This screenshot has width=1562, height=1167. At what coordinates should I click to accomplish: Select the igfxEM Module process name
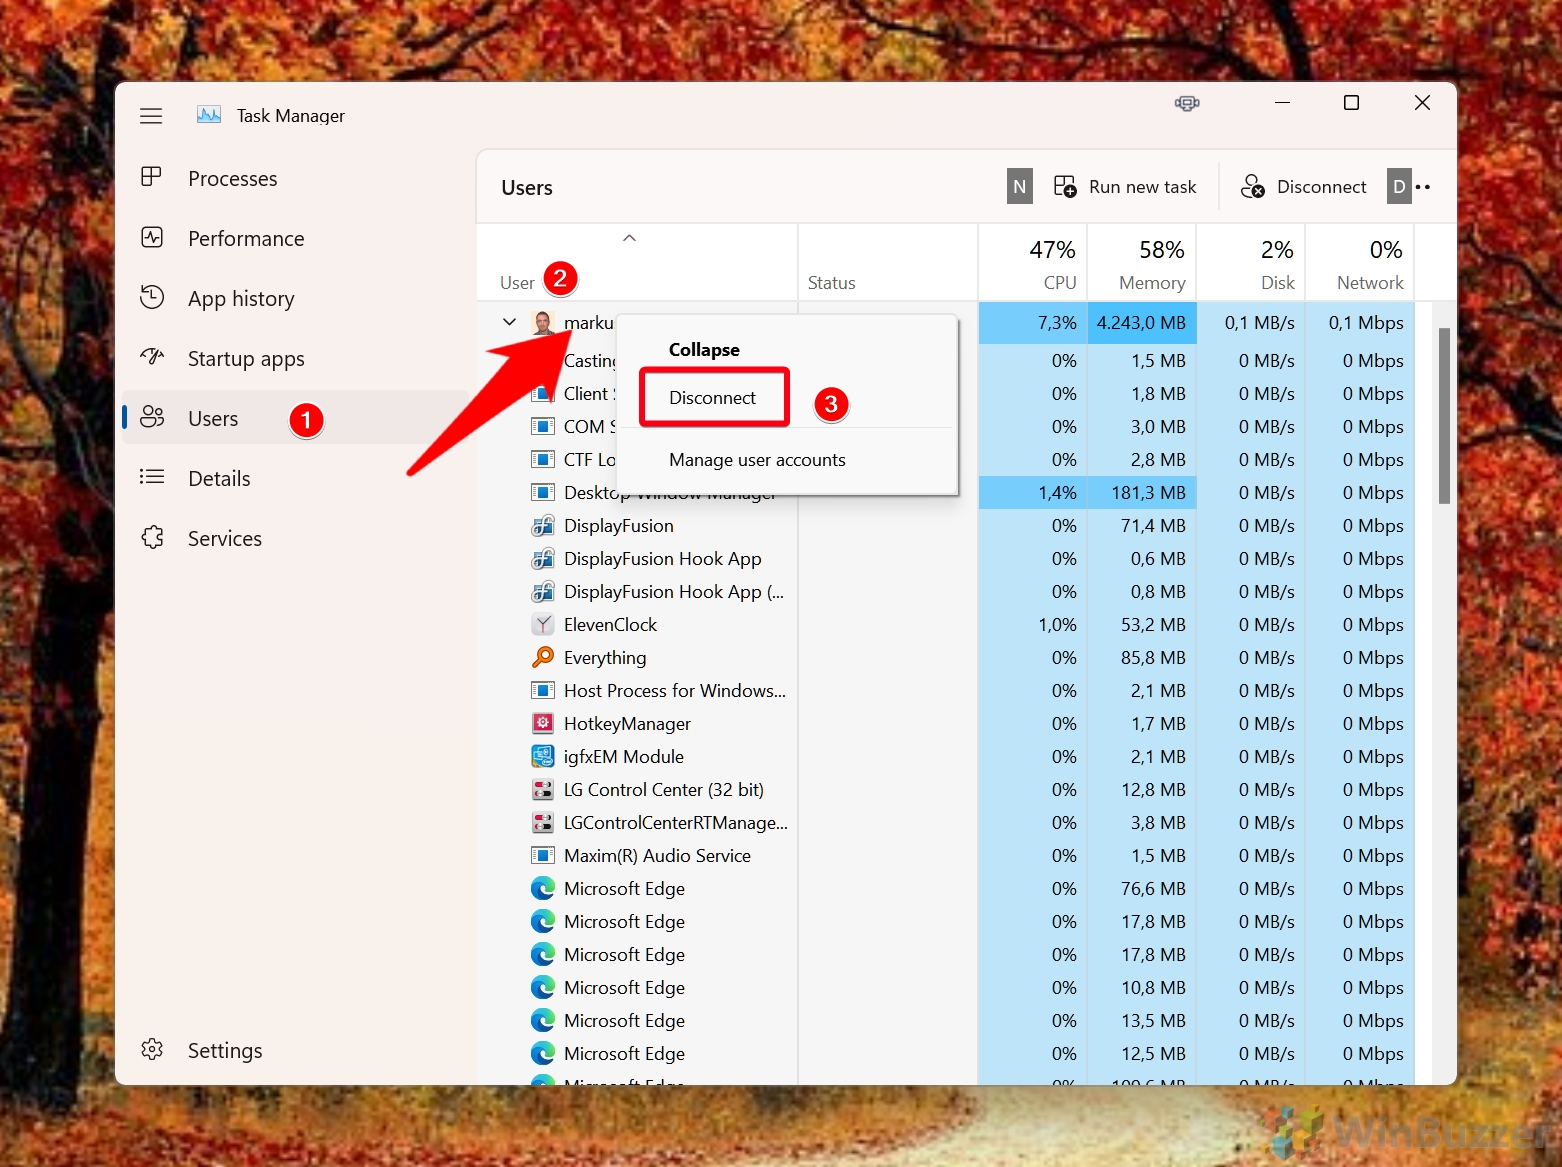point(624,757)
